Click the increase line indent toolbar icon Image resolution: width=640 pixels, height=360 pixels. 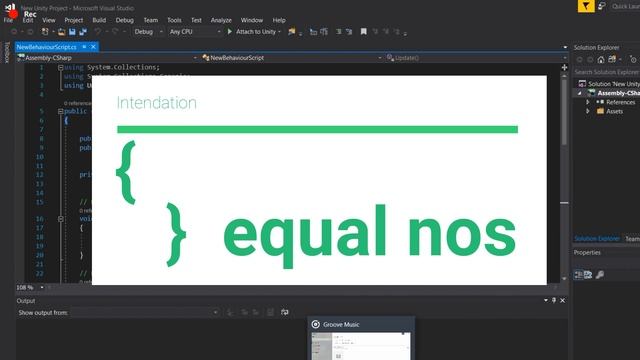point(324,31)
